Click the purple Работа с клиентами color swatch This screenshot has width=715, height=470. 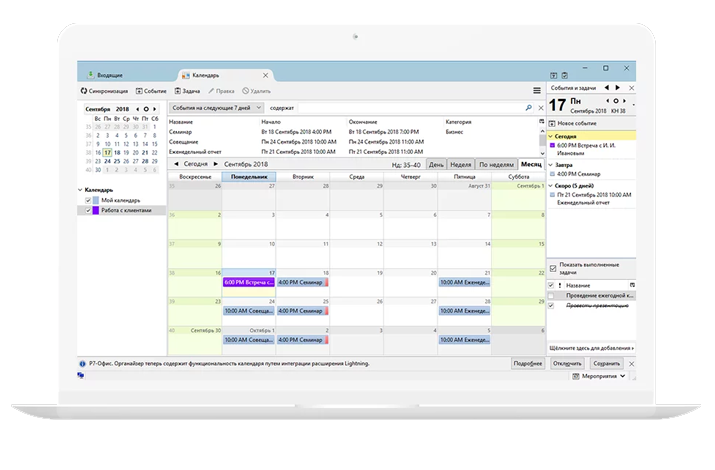[x=96, y=211]
